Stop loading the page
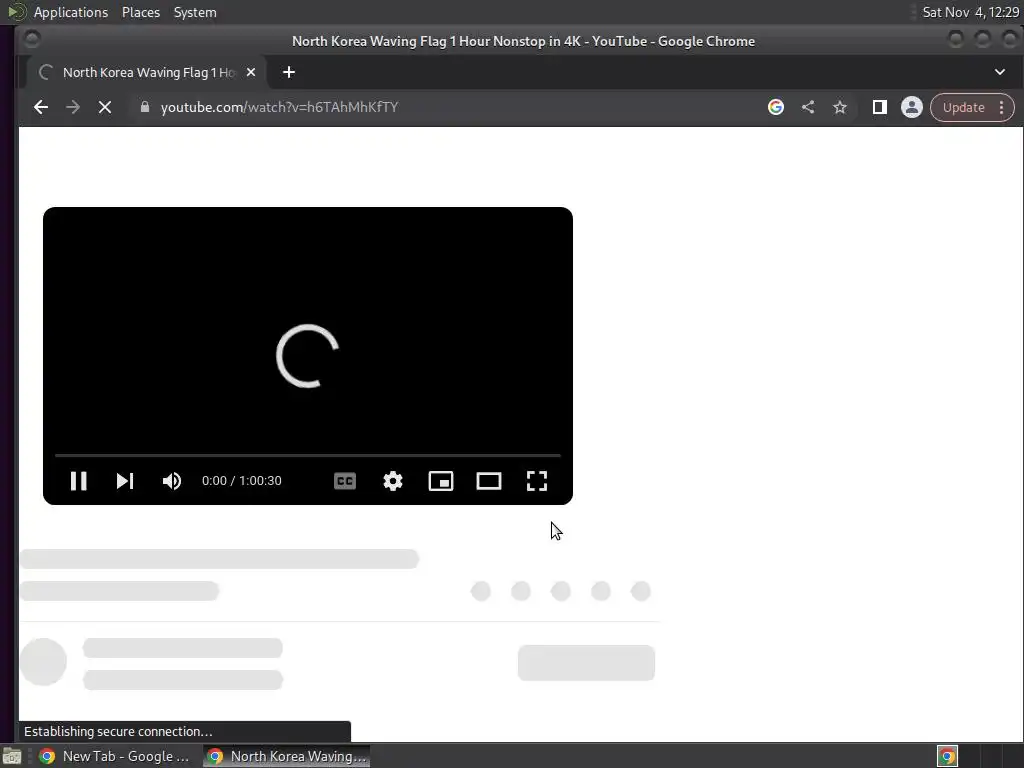This screenshot has width=1024, height=768. point(104,107)
